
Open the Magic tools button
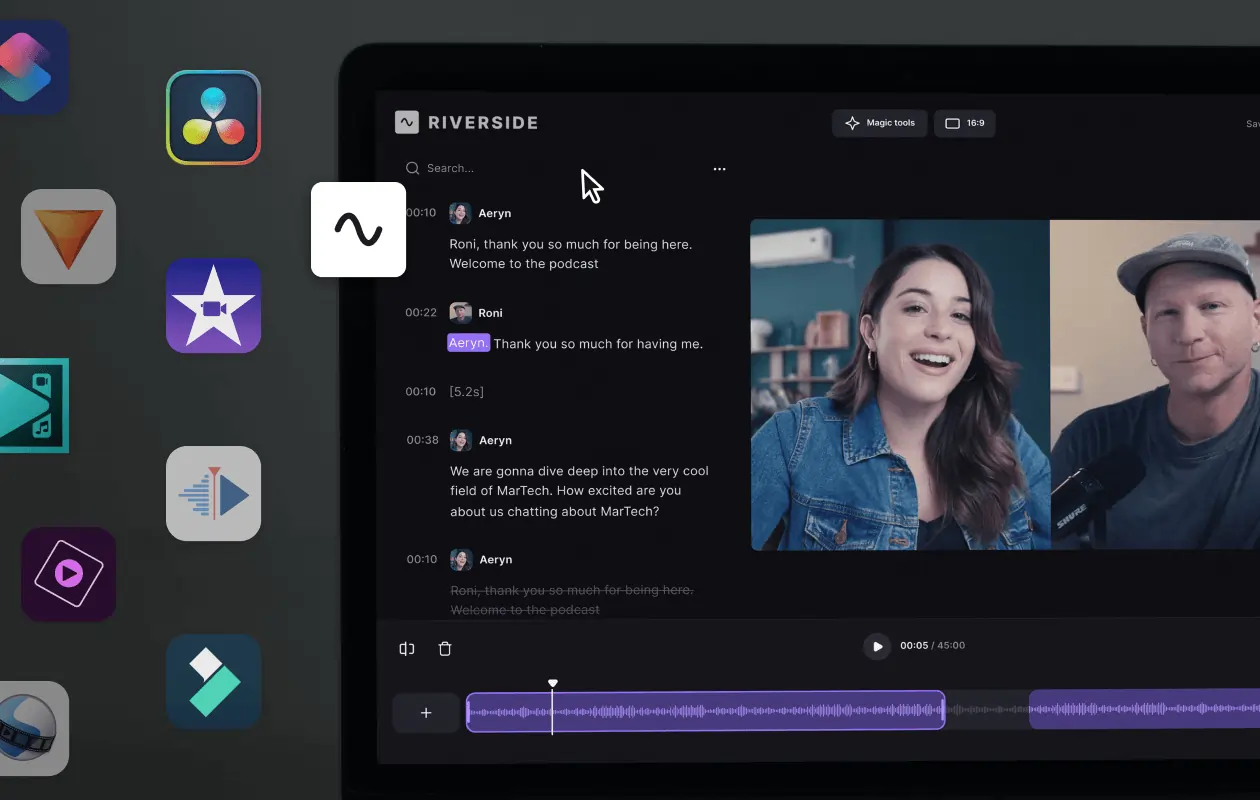pos(880,123)
